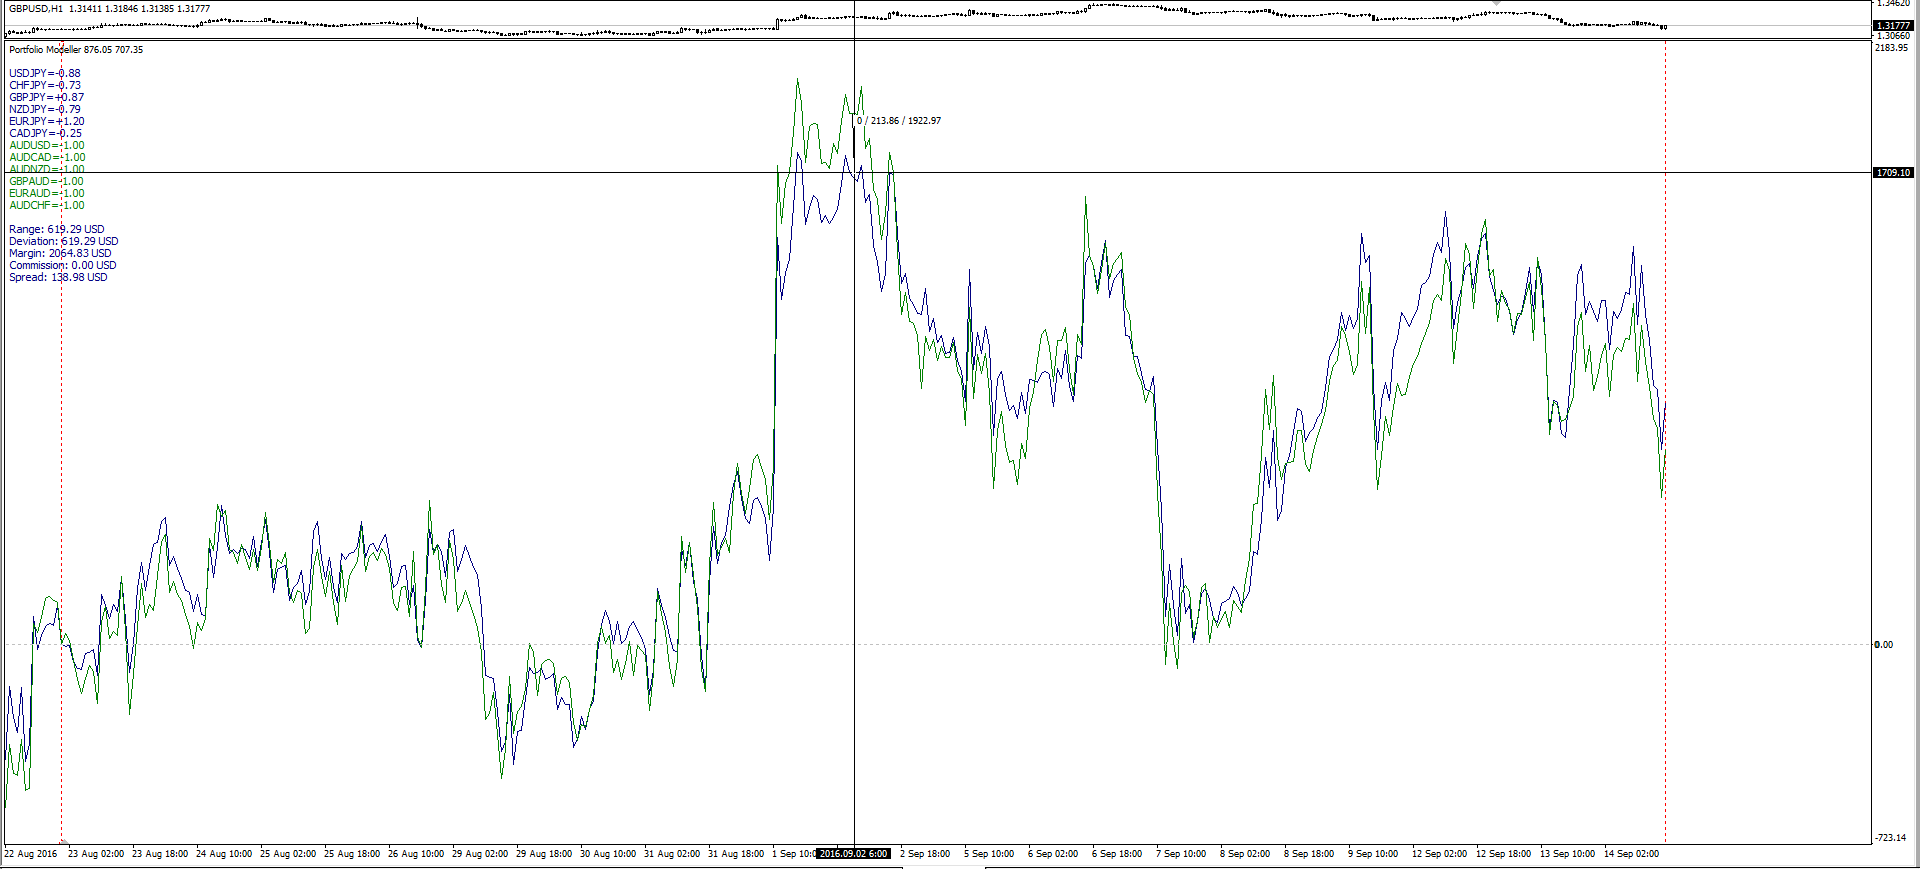Click the green AUDCHF weight line
Screen dimensions: 1920x869
coord(47,205)
